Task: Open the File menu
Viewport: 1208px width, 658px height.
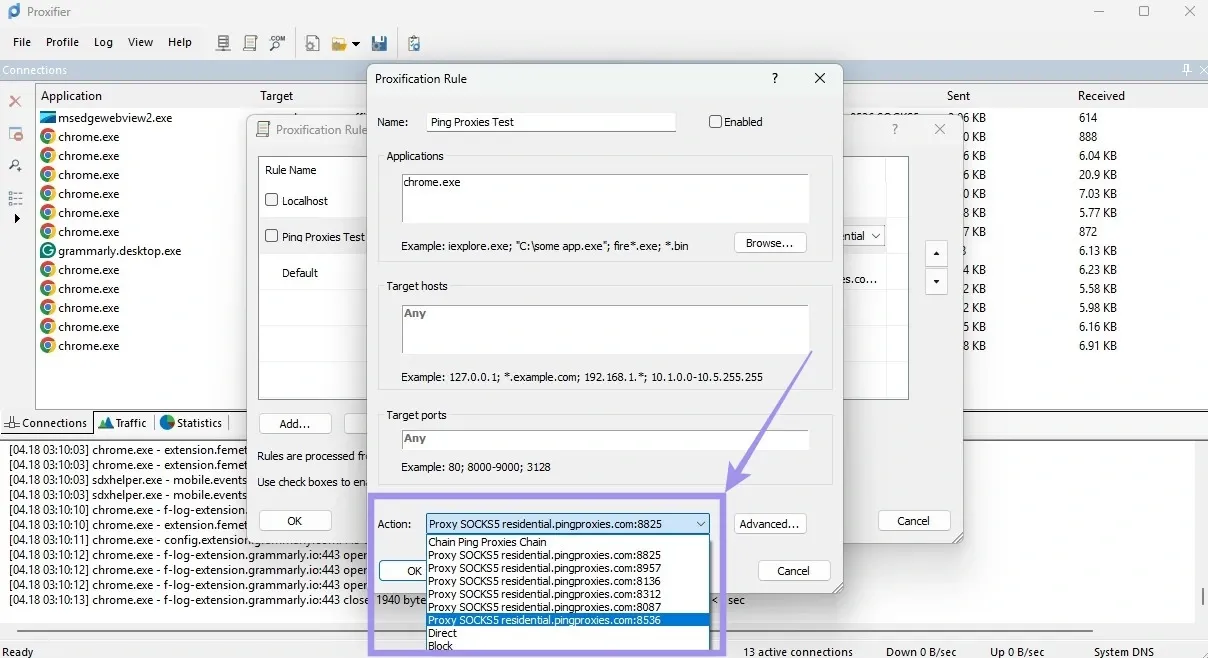Action: pos(22,43)
